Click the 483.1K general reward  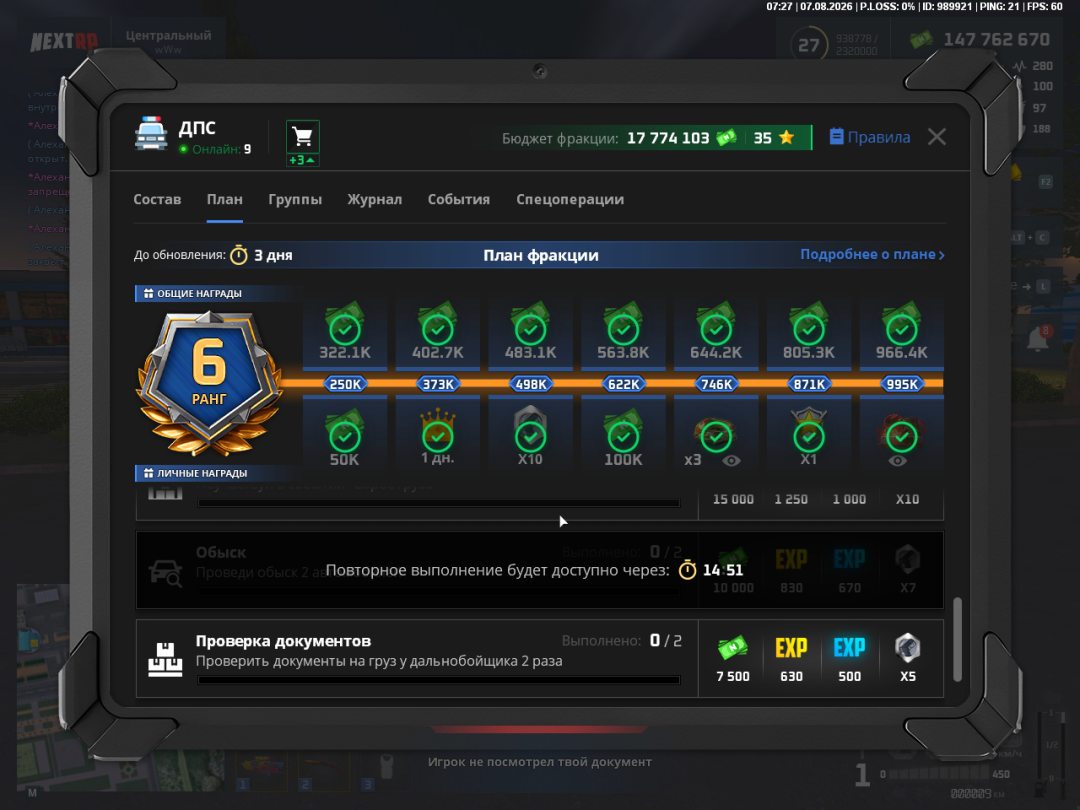[x=530, y=331]
